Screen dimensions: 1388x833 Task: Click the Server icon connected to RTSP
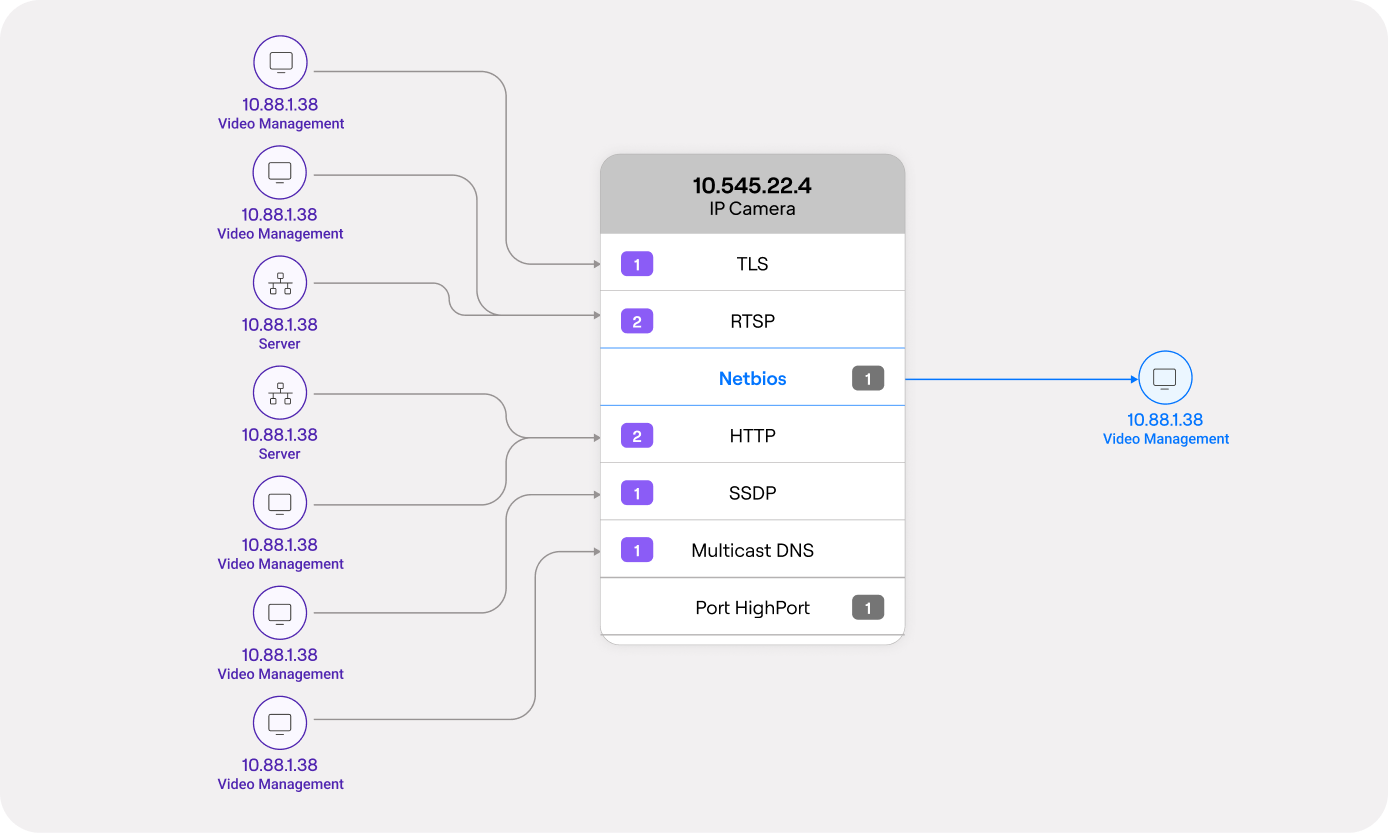(x=280, y=282)
